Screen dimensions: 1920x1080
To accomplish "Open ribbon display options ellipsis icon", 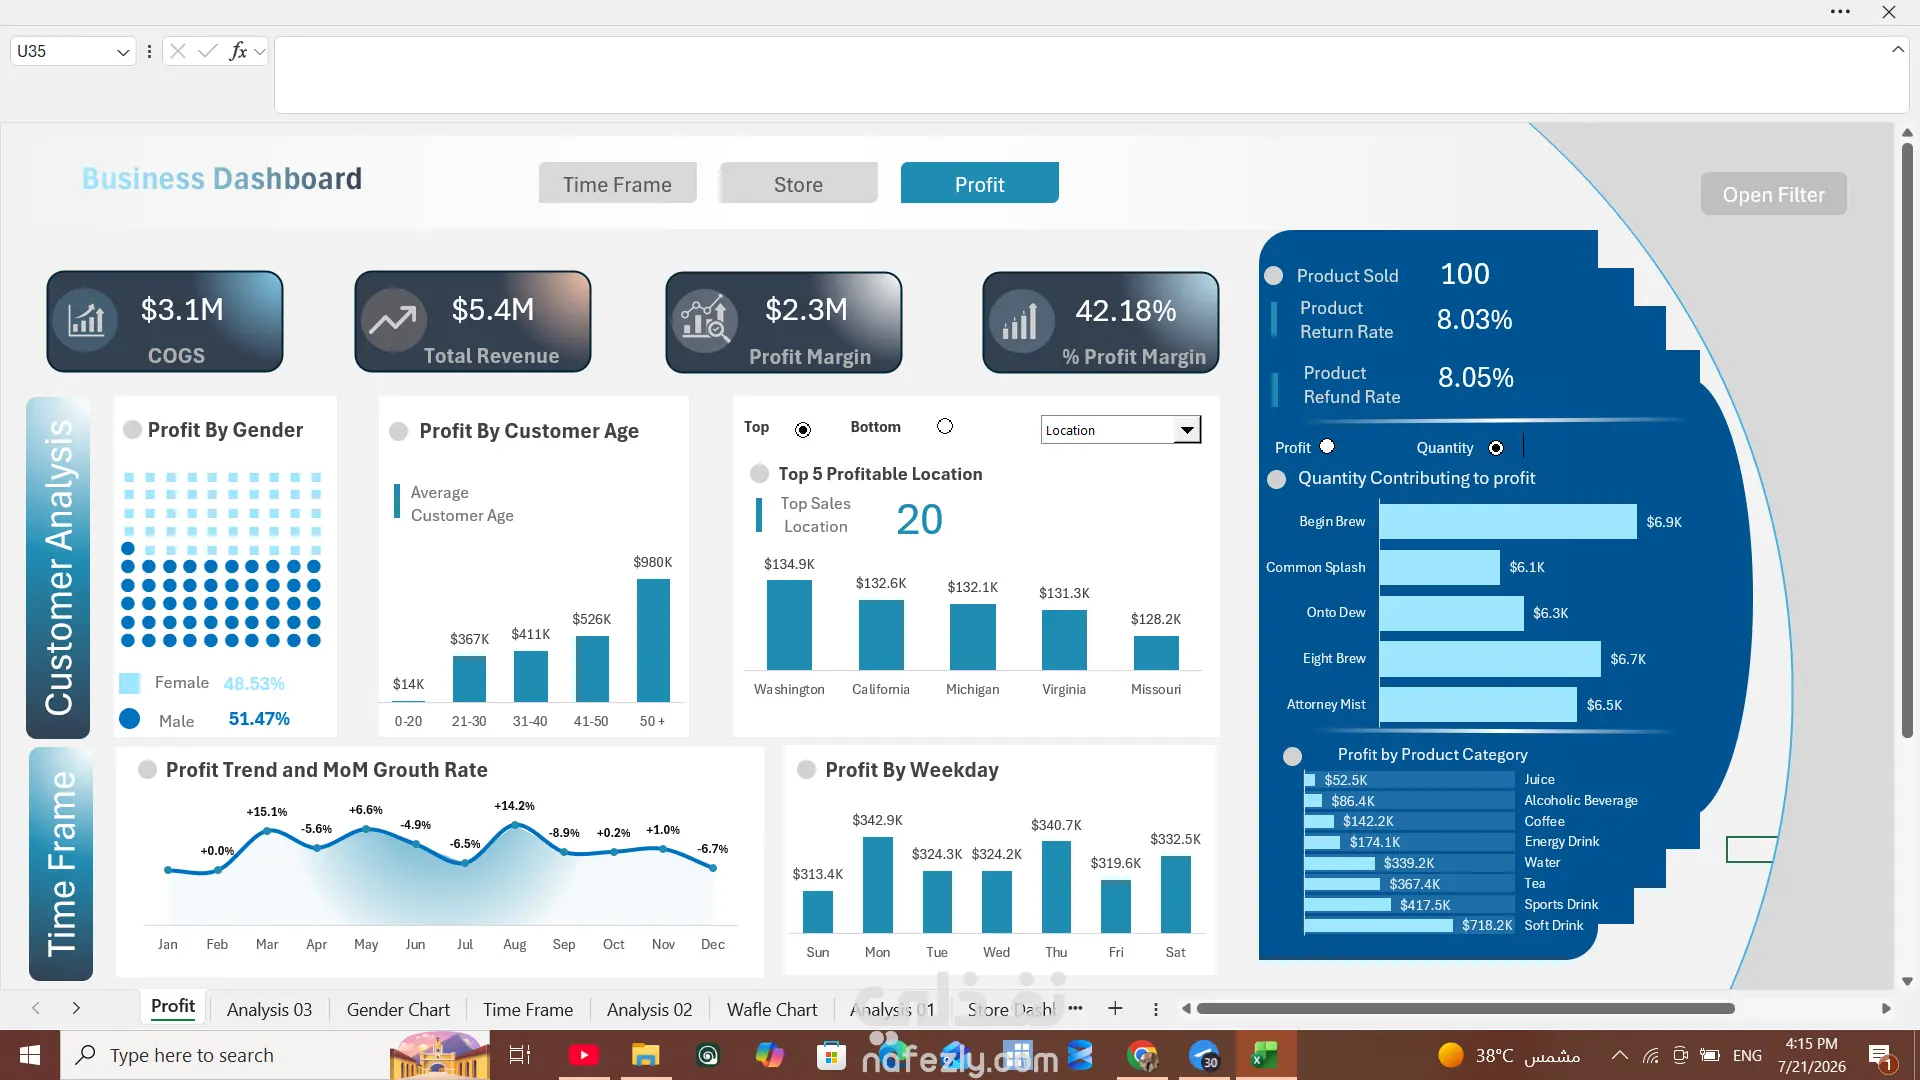I will 1840,12.
